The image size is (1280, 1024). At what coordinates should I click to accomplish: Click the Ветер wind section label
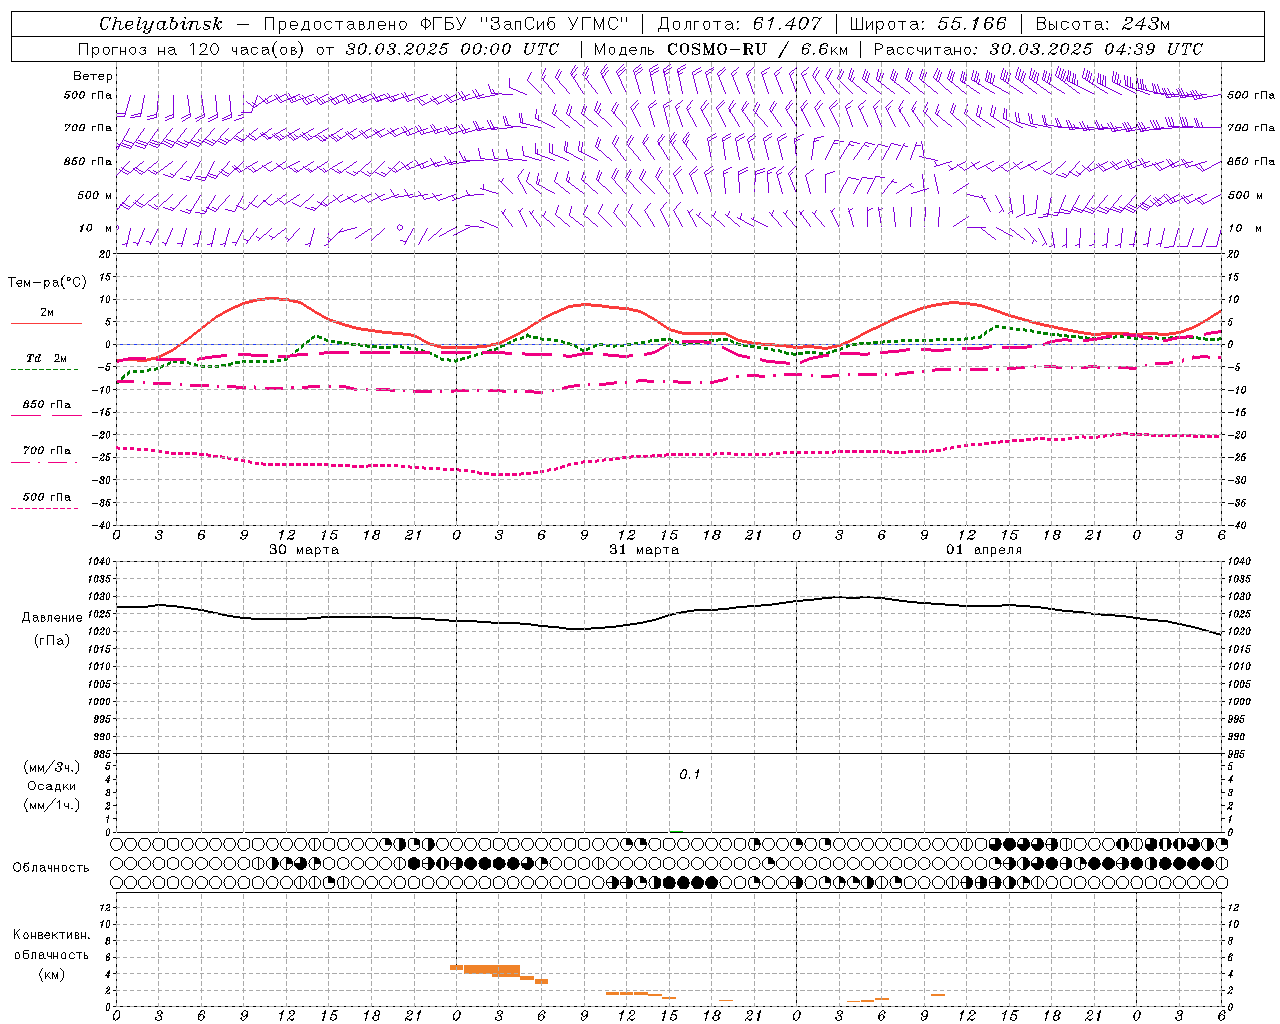[x=93, y=76]
